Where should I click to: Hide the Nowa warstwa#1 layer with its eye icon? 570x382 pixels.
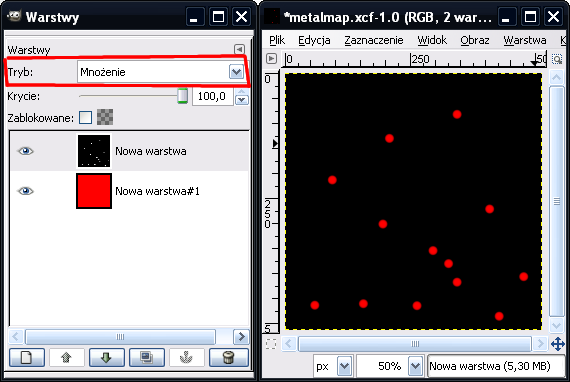click(25, 191)
